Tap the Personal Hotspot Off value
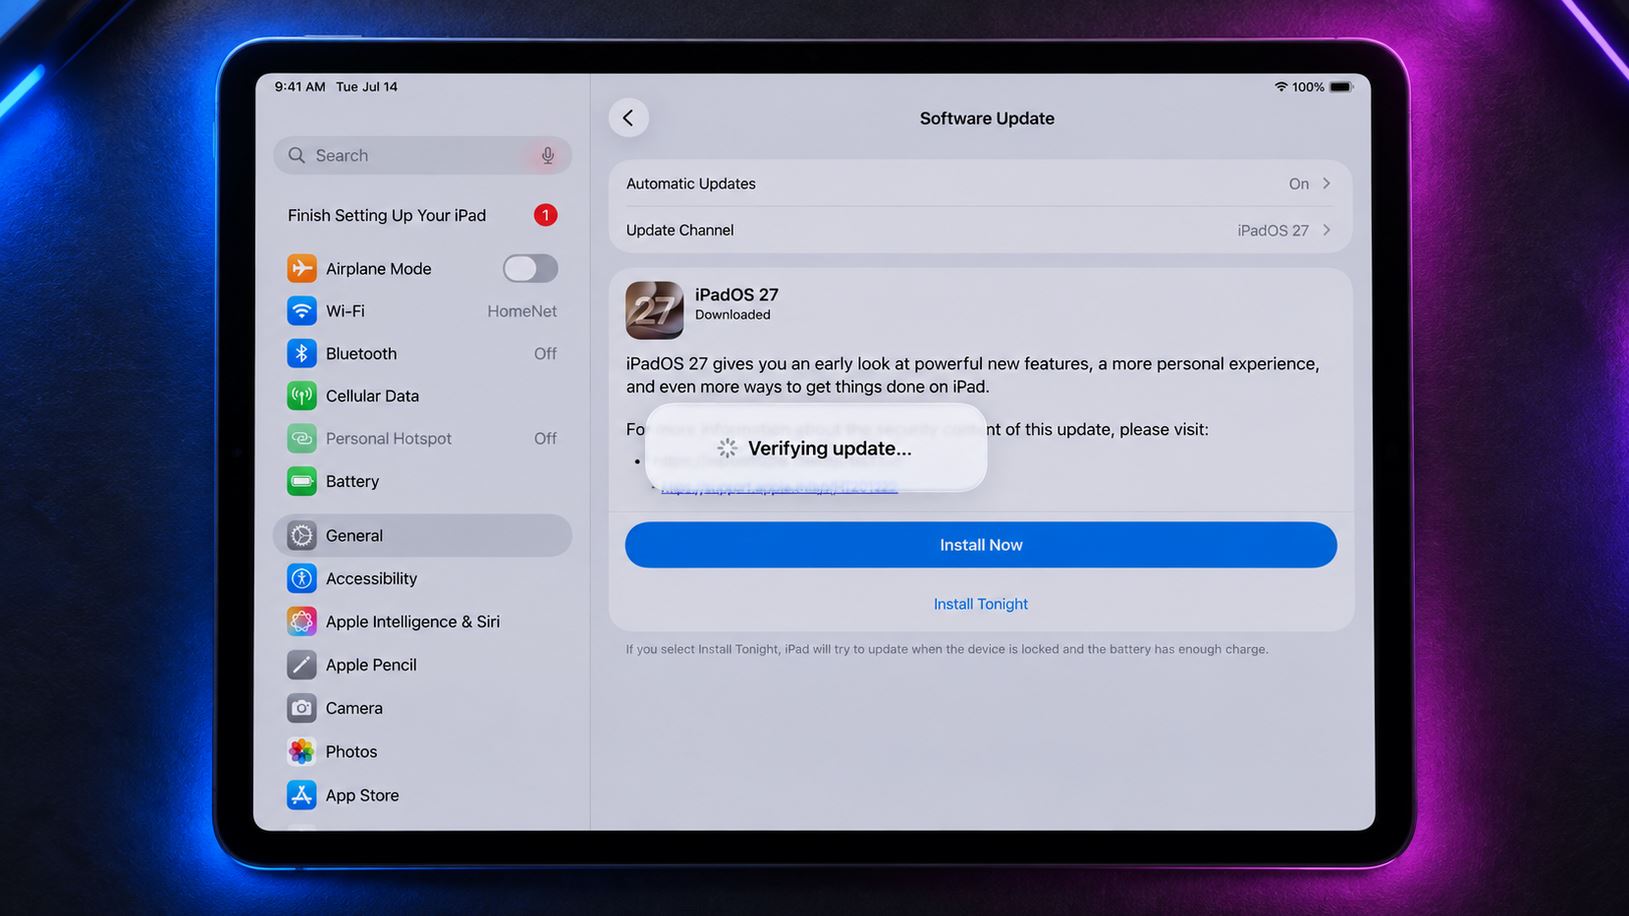The width and height of the screenshot is (1629, 916). (545, 438)
